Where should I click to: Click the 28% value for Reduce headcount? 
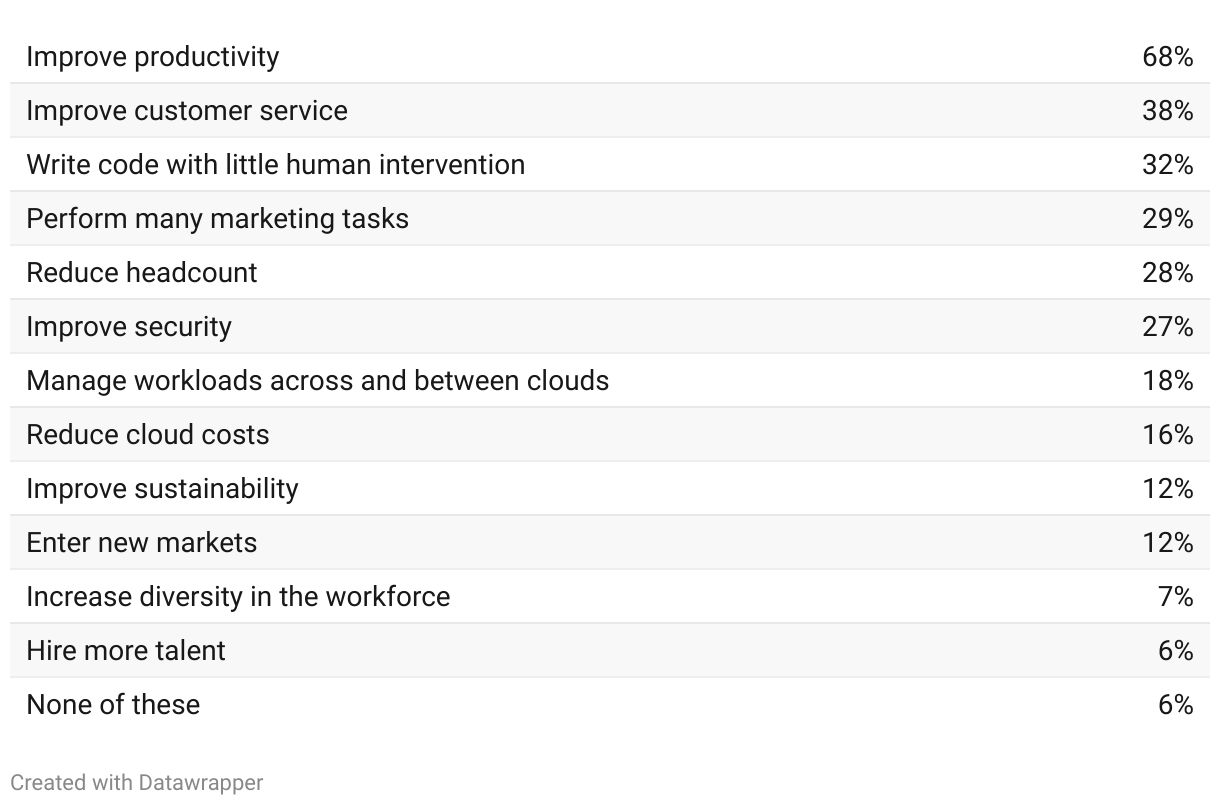[1167, 273]
